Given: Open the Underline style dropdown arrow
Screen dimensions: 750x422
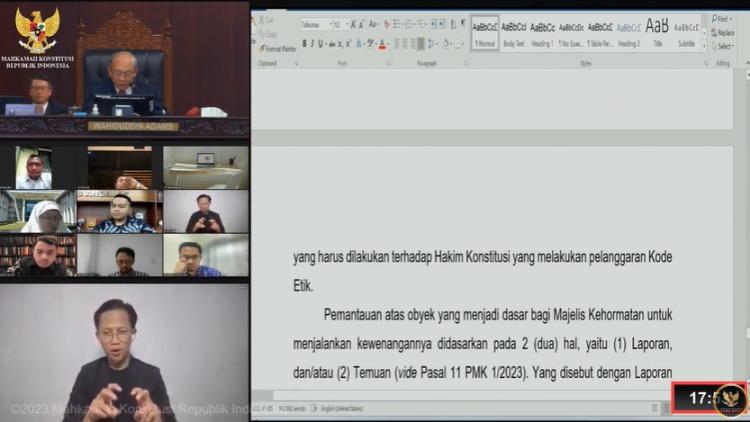Looking at the screenshot, I should point(325,44).
